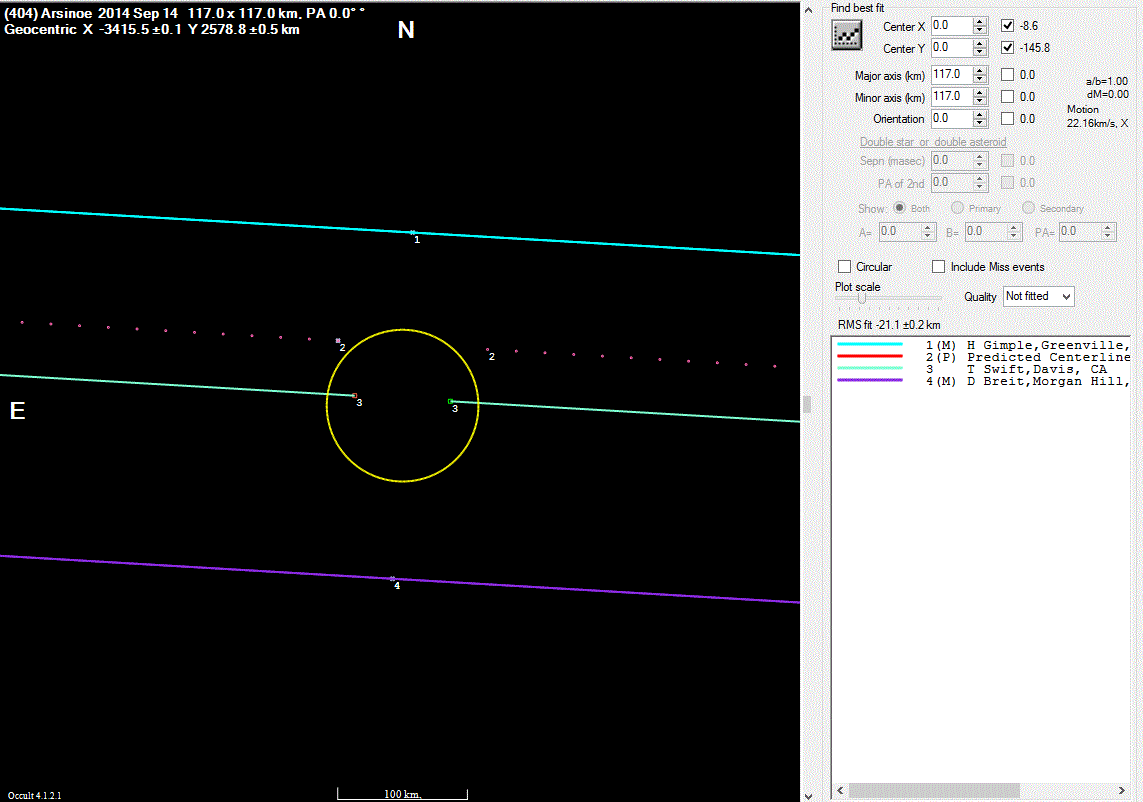1143x802 pixels.
Task: Toggle the Center Y fit checkbox
Action: [1007, 47]
